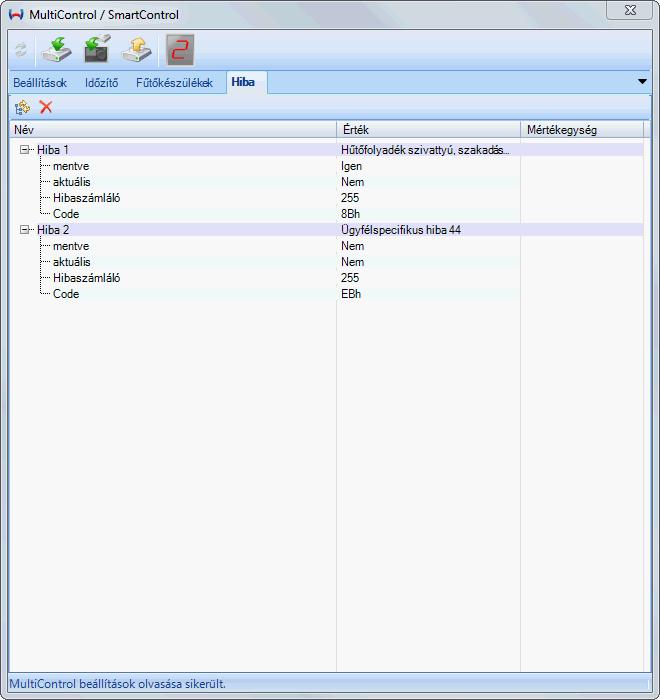Select aktuális row under Hiba 2
This screenshot has height=700, width=660.
(326, 262)
